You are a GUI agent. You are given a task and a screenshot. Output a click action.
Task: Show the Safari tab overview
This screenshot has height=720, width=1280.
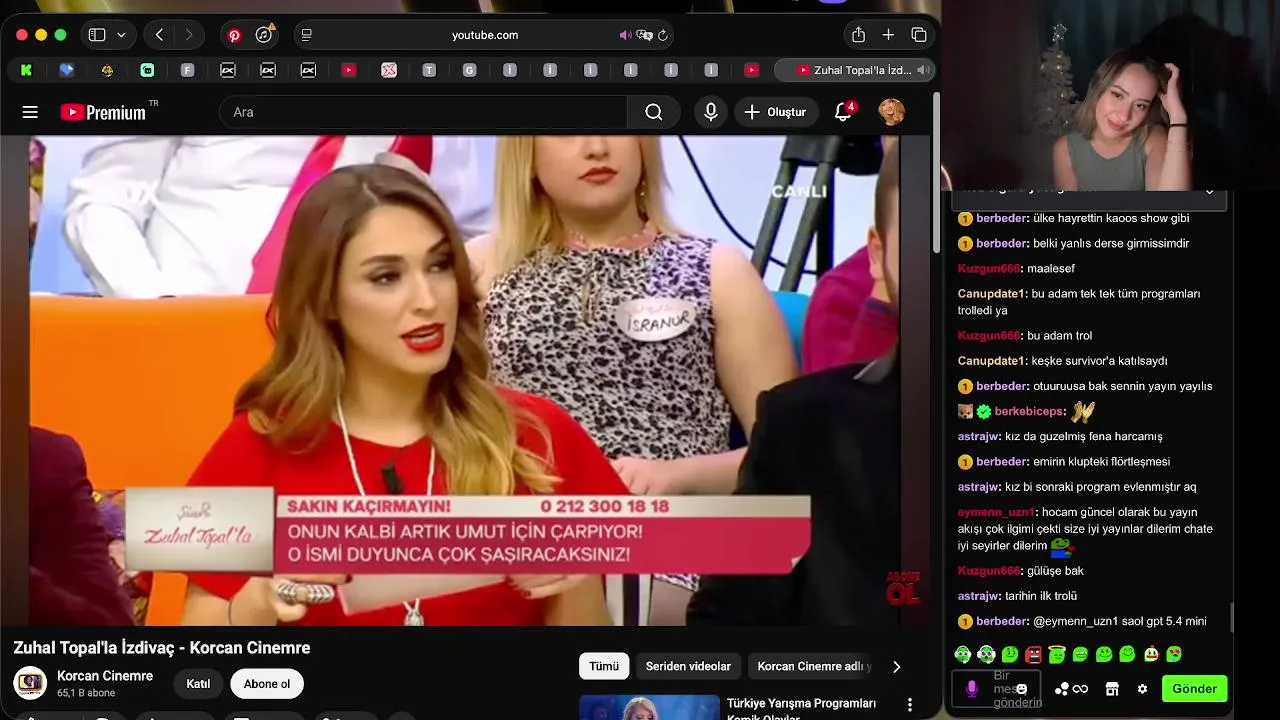click(x=919, y=35)
